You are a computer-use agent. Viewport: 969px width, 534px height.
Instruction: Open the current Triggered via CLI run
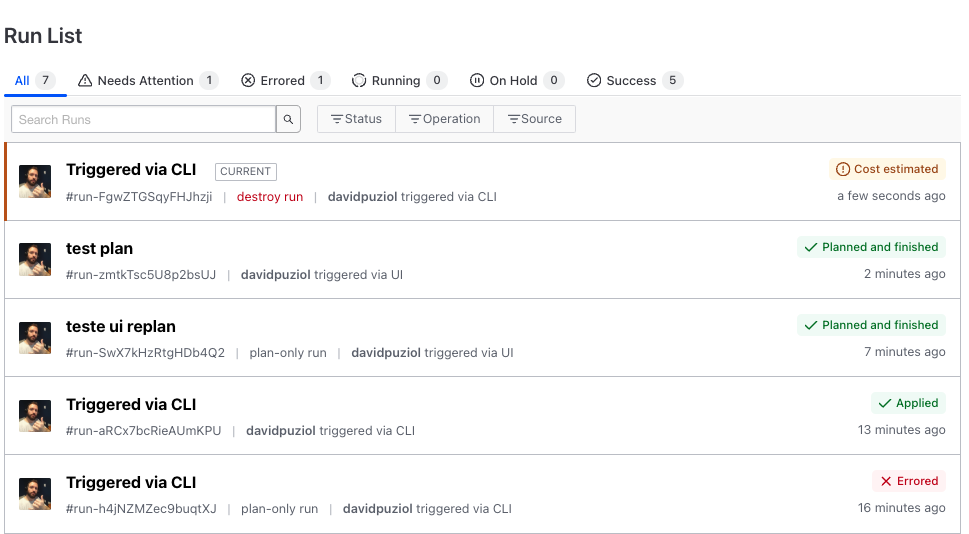point(131,170)
